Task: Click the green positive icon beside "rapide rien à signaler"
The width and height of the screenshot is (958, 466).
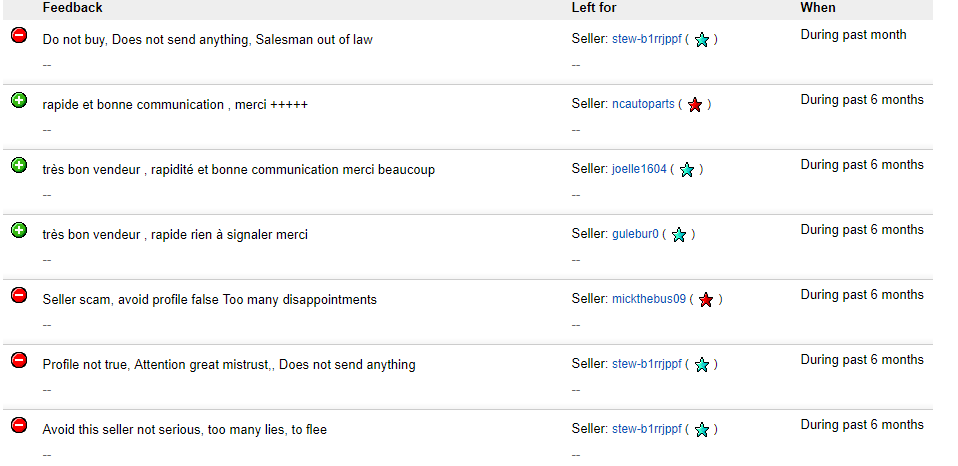Action: click(x=19, y=230)
